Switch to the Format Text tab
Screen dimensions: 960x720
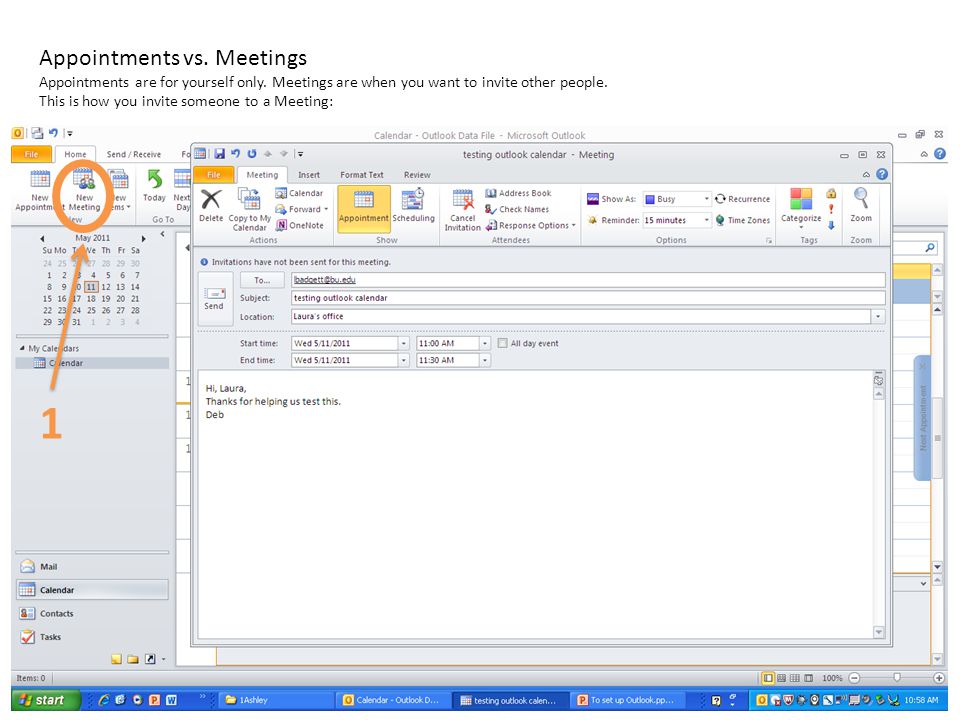[362, 175]
